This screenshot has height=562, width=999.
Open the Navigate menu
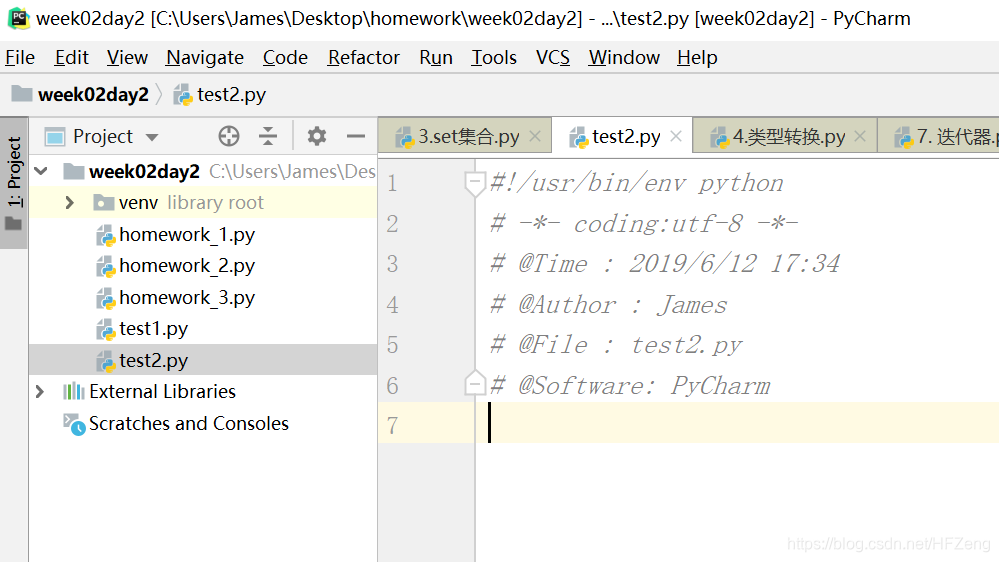tap(205, 57)
